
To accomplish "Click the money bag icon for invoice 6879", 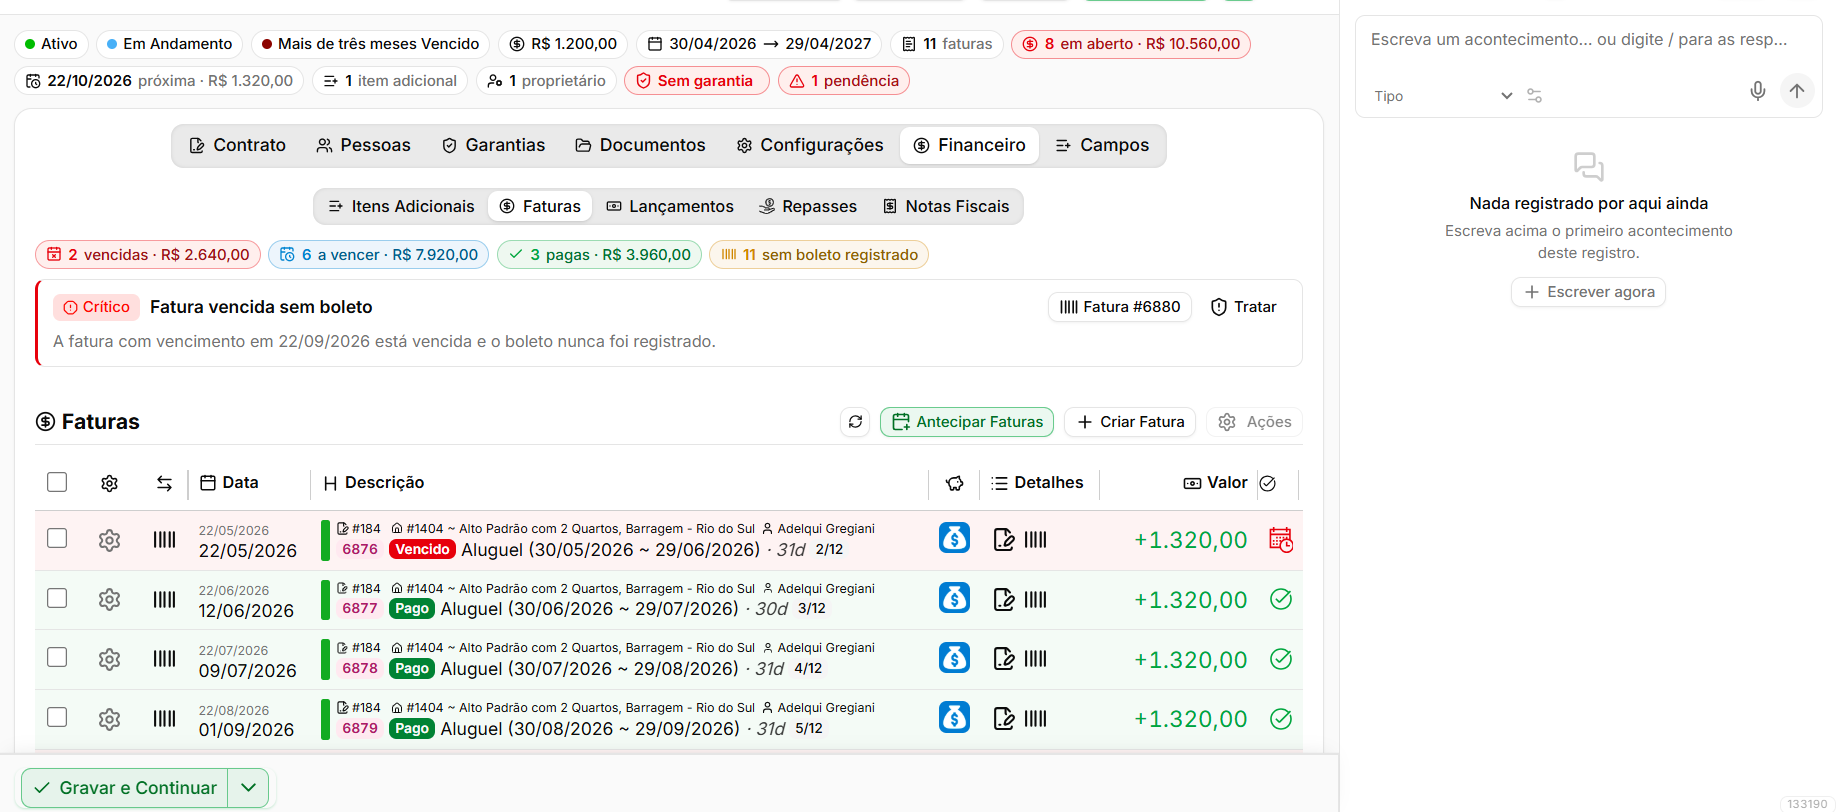I will coord(954,717).
